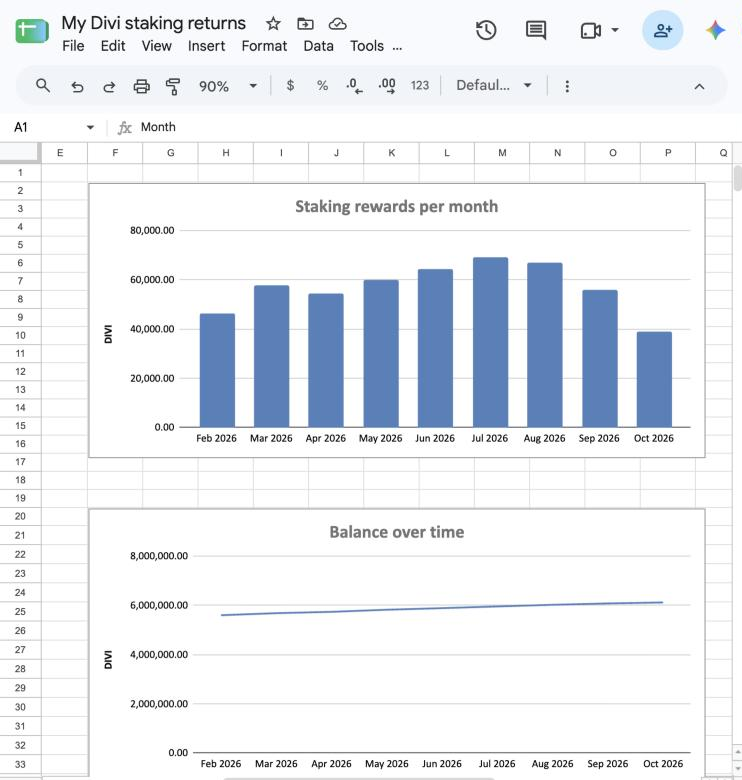
Task: Open the name box dropdown arrow
Action: (x=90, y=127)
